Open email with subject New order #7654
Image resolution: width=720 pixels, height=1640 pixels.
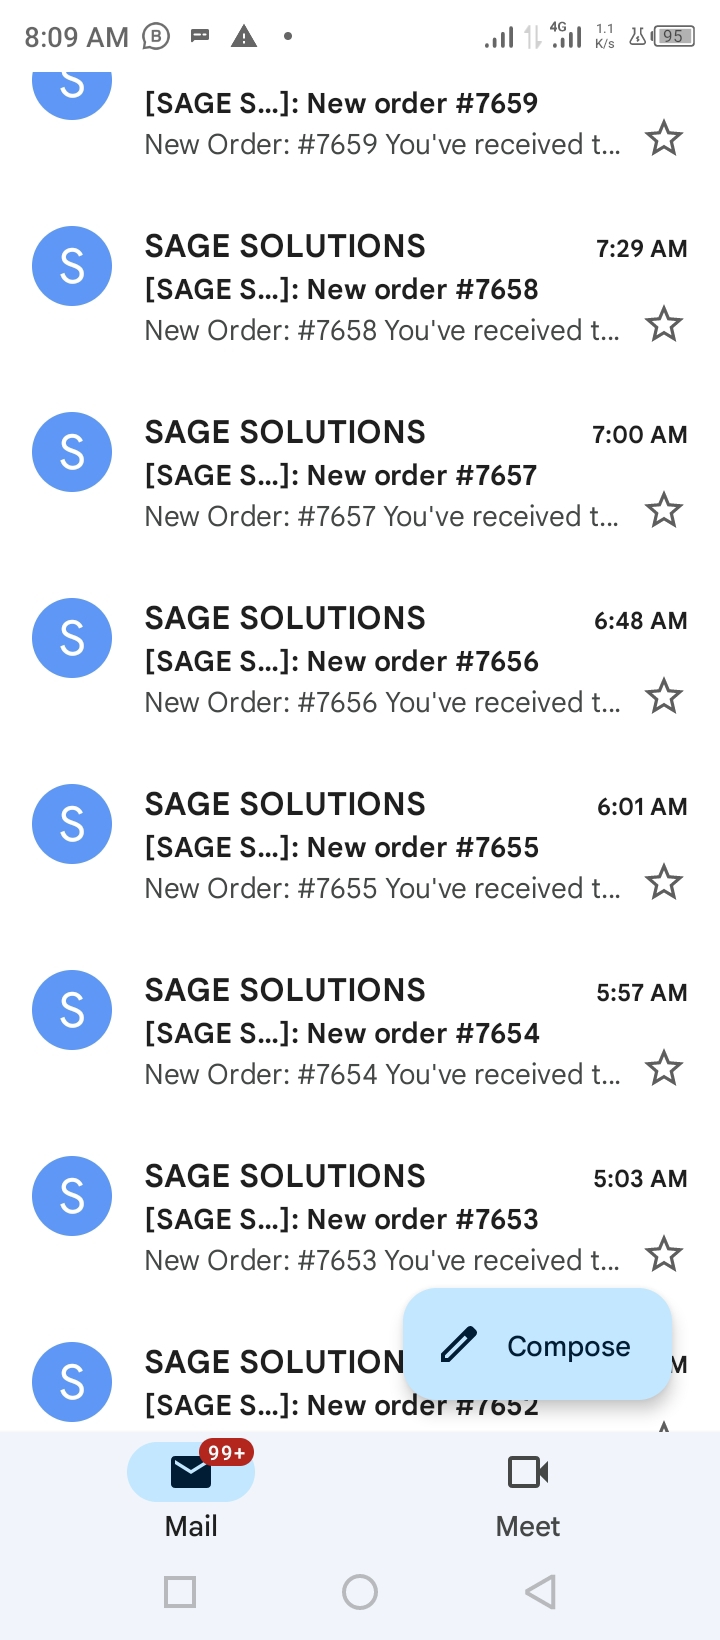click(380, 1033)
